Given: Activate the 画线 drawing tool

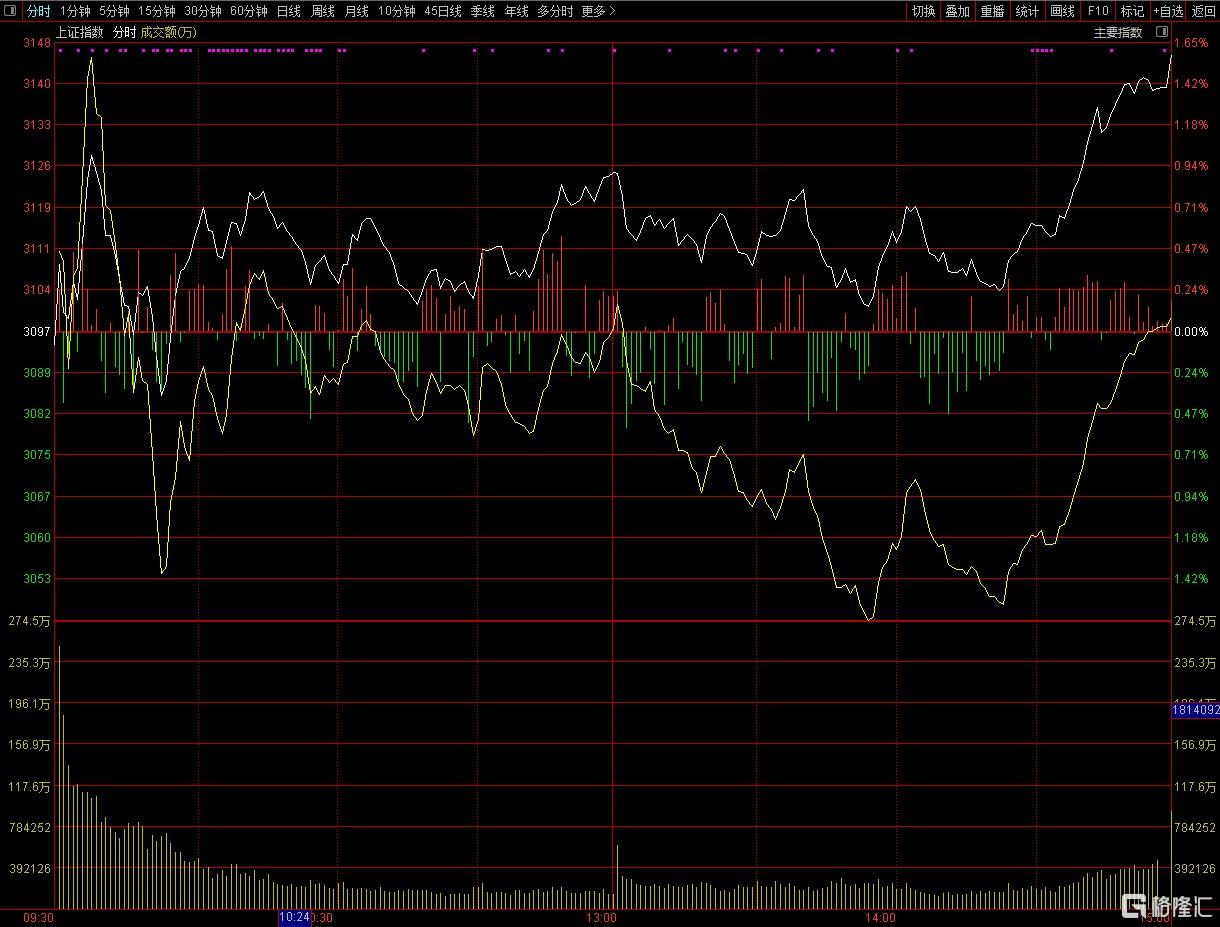Looking at the screenshot, I should point(1062,11).
